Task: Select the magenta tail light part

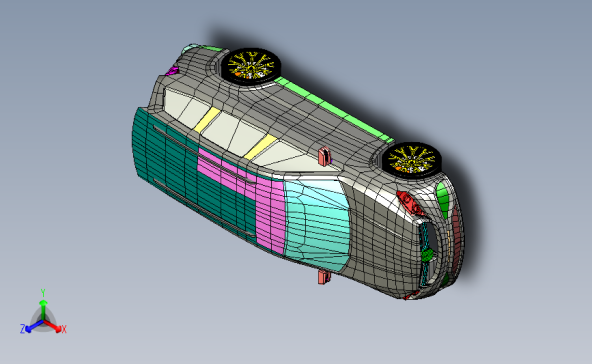Action: 173,71
